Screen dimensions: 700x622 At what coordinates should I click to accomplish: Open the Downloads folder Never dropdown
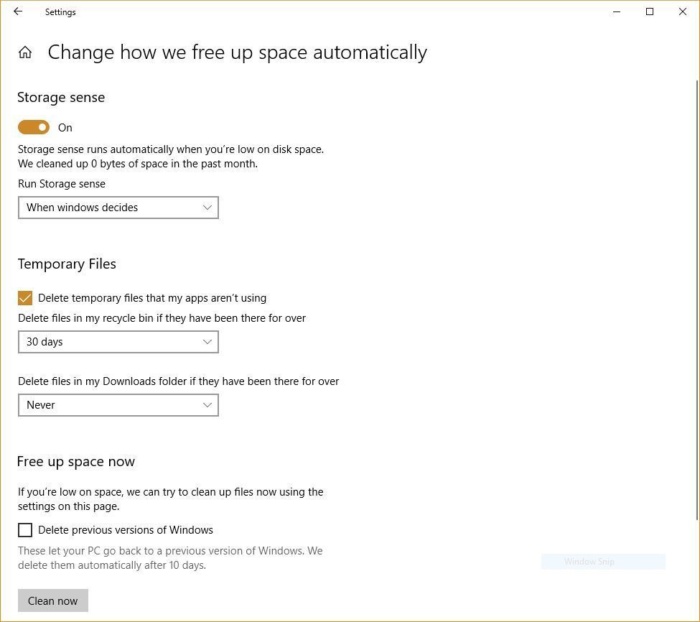pos(118,405)
